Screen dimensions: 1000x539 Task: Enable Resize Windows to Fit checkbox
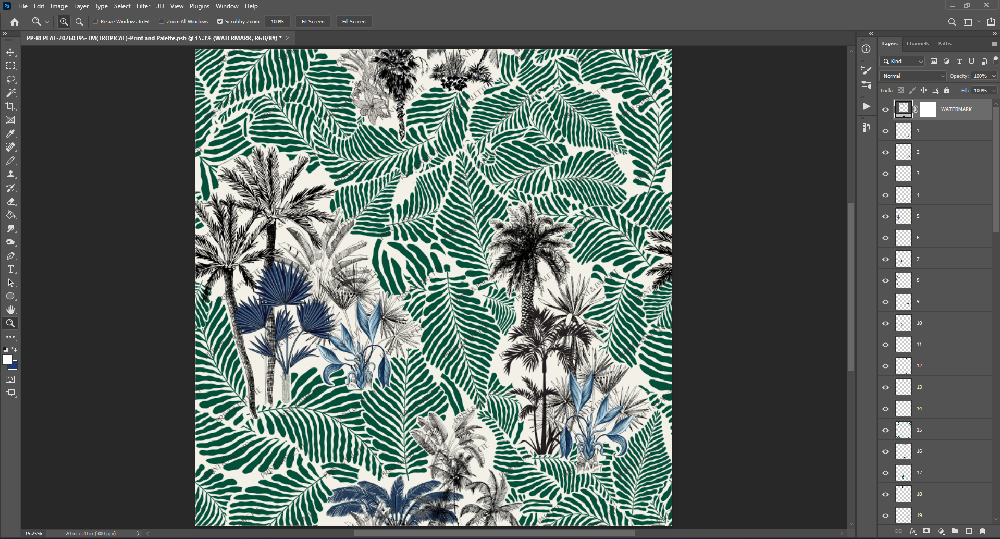pos(96,22)
